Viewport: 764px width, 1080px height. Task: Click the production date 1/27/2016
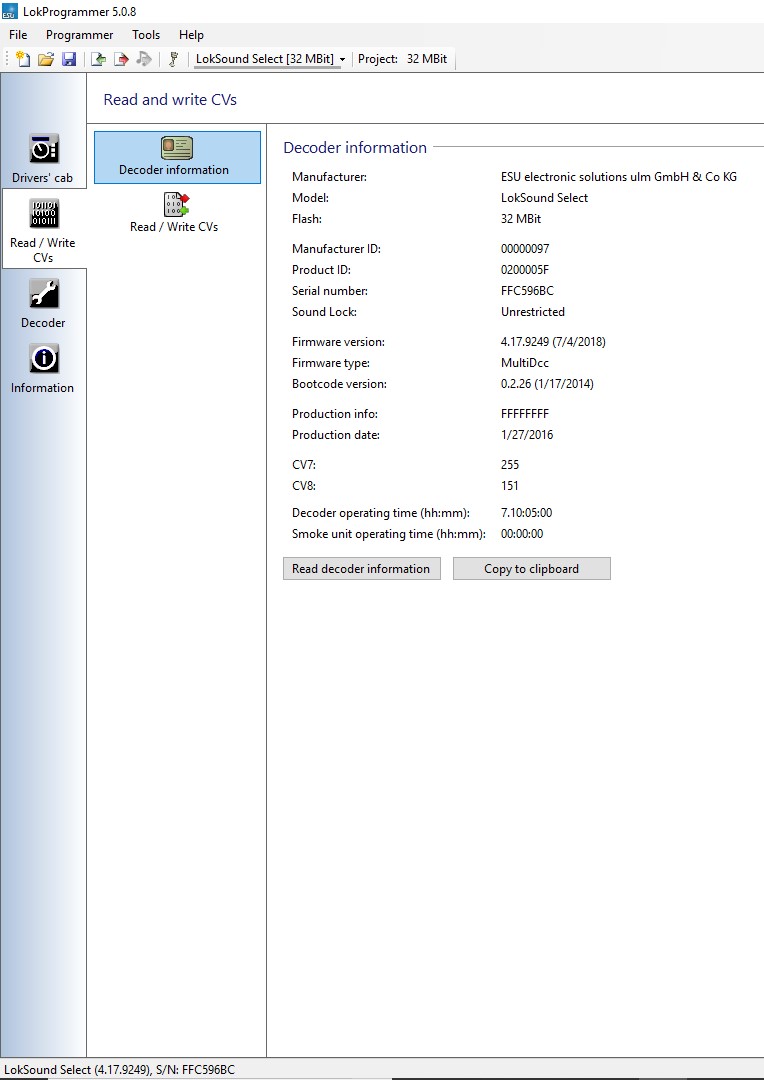click(x=527, y=435)
